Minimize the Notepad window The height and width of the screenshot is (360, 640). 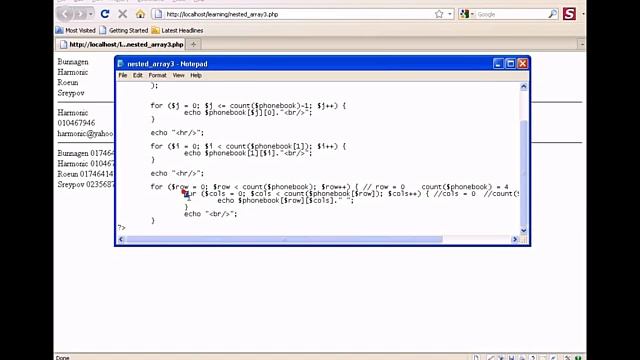498,64
